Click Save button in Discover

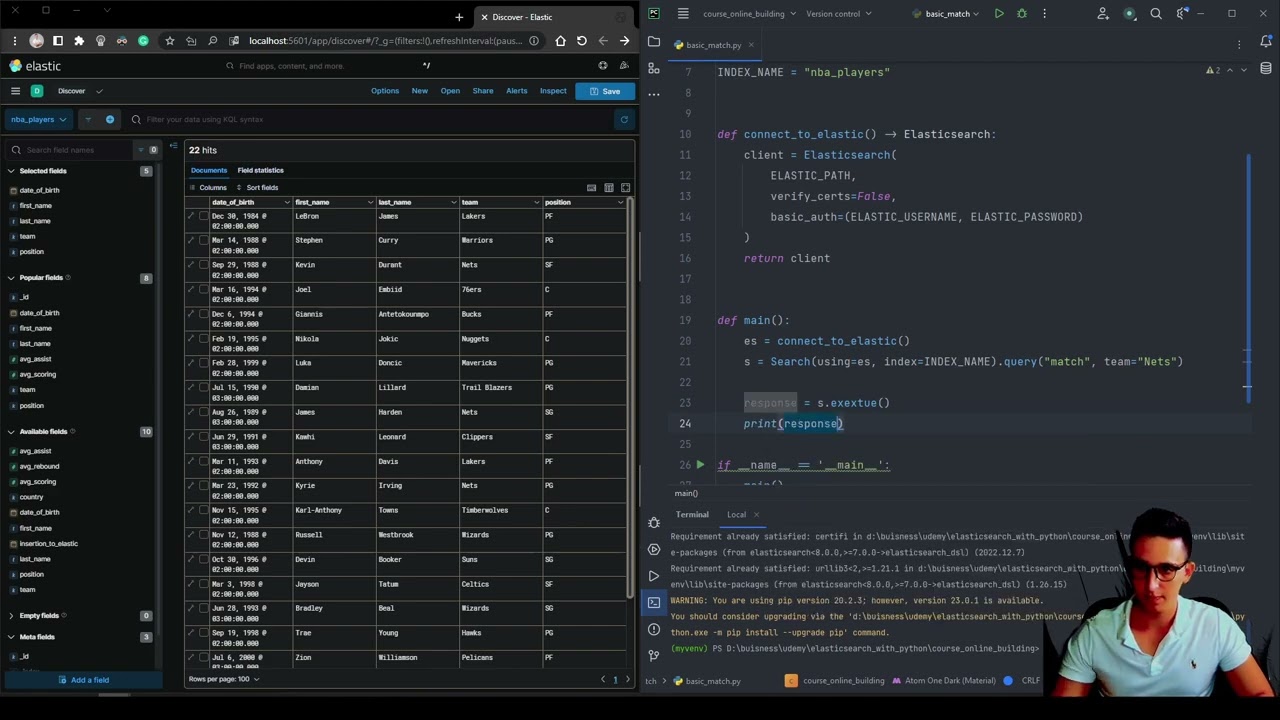604,91
